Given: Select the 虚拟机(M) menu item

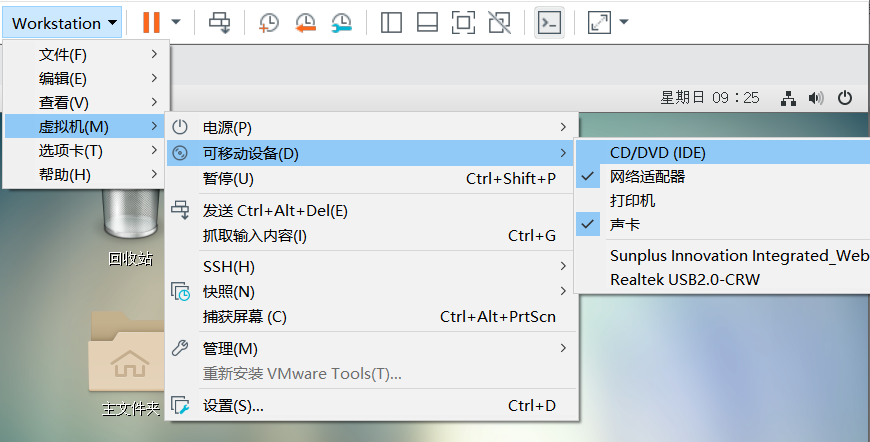Looking at the screenshot, I should tap(86, 126).
